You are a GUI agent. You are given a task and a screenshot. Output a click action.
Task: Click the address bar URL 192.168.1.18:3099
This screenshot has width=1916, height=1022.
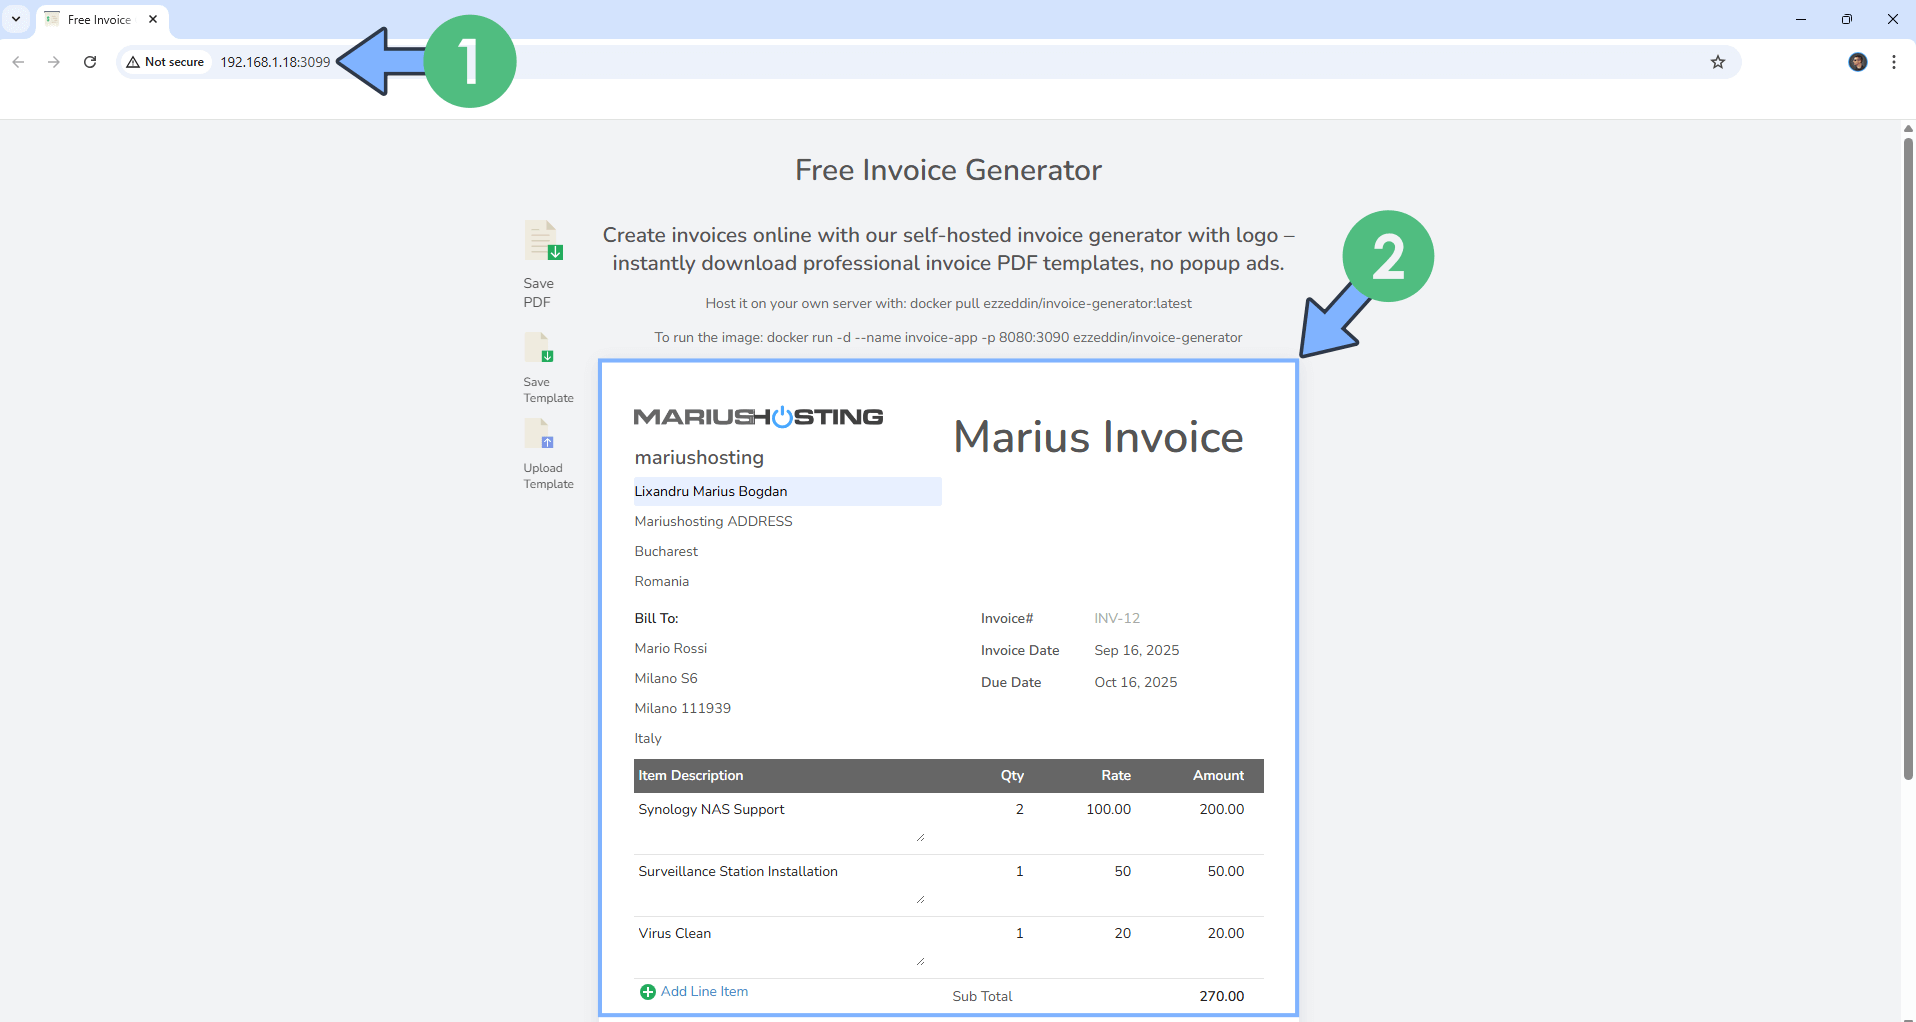pyautogui.click(x=275, y=62)
